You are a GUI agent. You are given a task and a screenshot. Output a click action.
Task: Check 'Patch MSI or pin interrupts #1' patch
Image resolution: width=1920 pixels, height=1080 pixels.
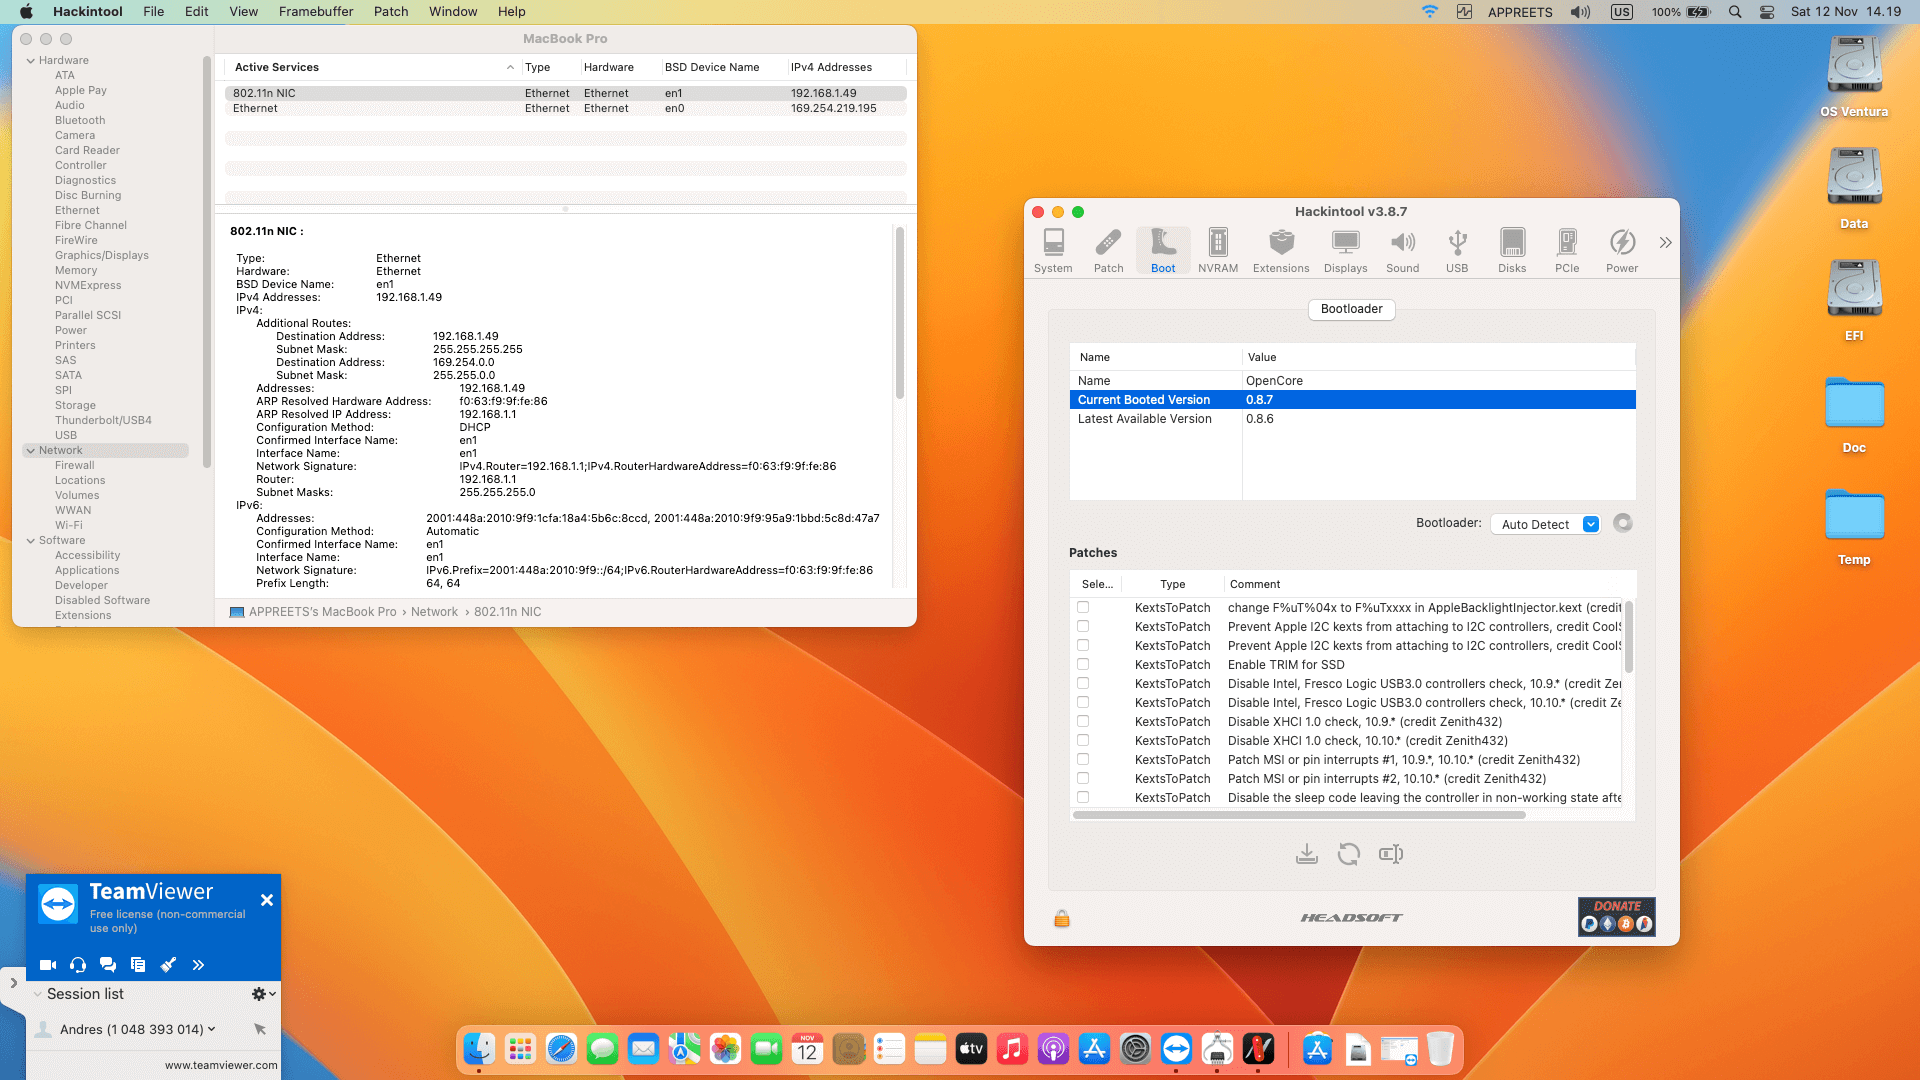coord(1083,759)
